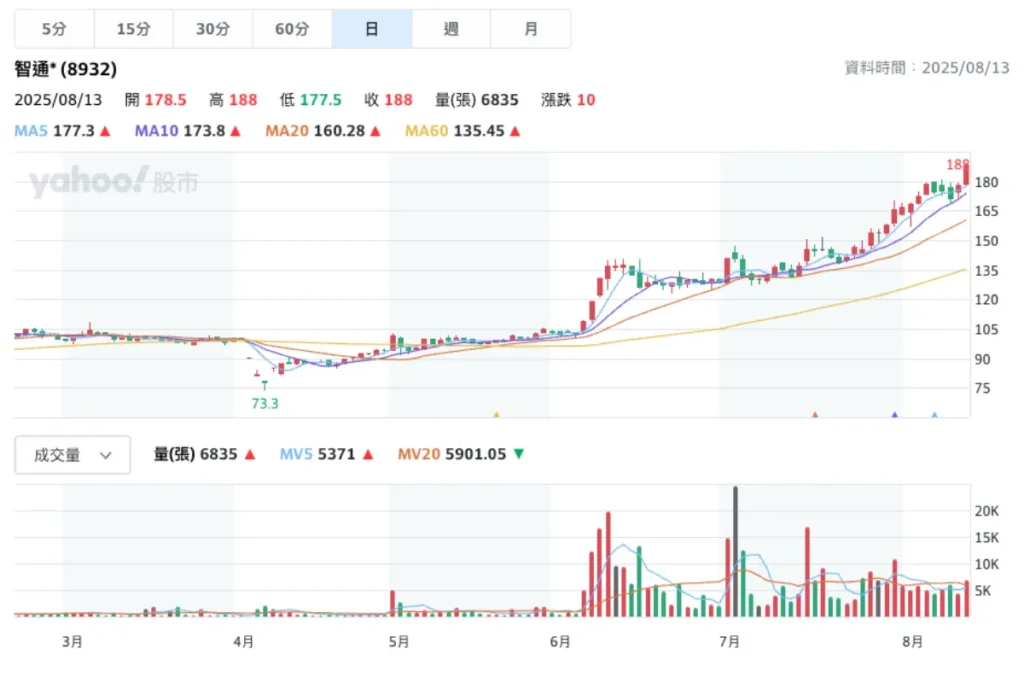
Task: Click the latest red candlestick at 188
Action: pyautogui.click(x=966, y=175)
